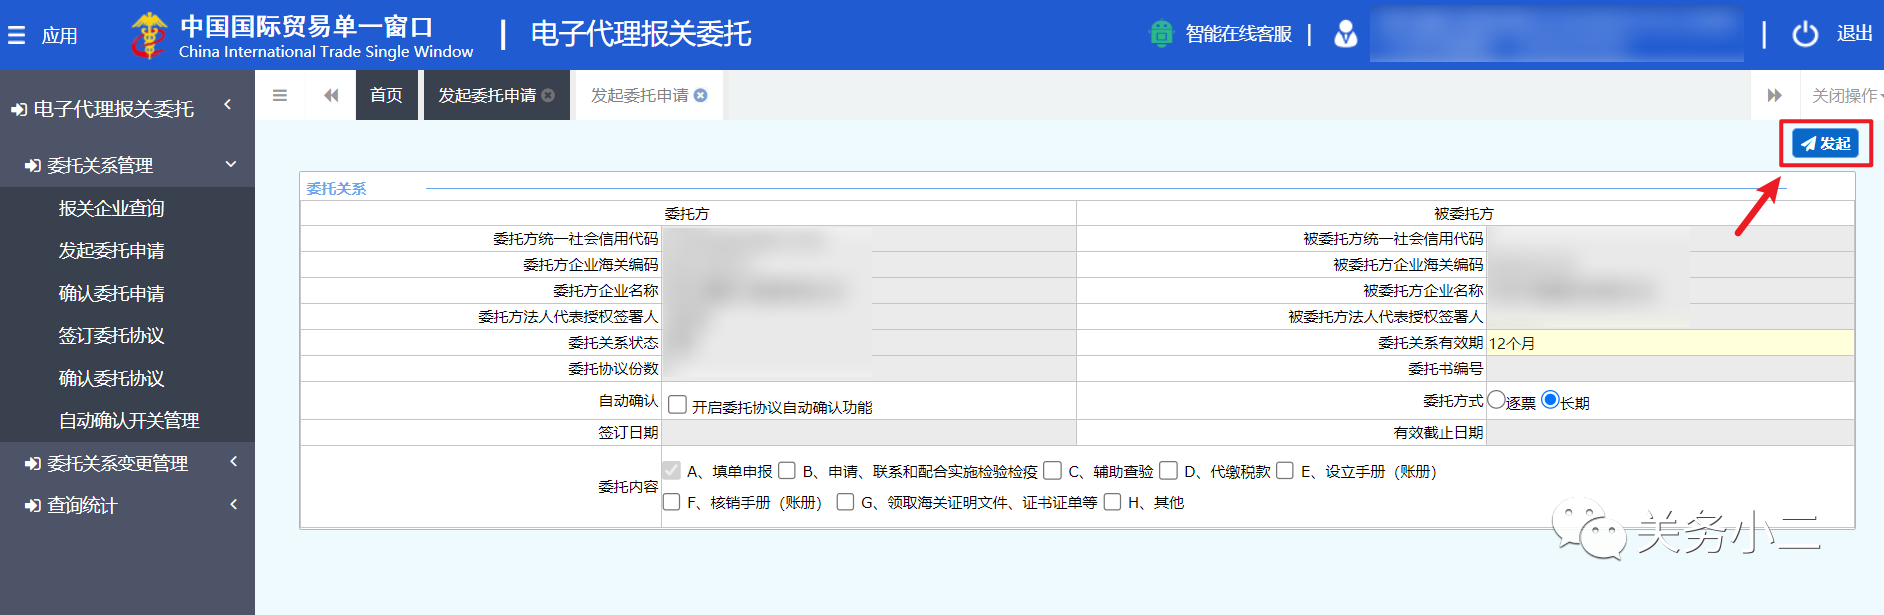Viewport: 1884px width, 615px height.
Task: Click the 委托书编号 field
Action: (x=1670, y=369)
